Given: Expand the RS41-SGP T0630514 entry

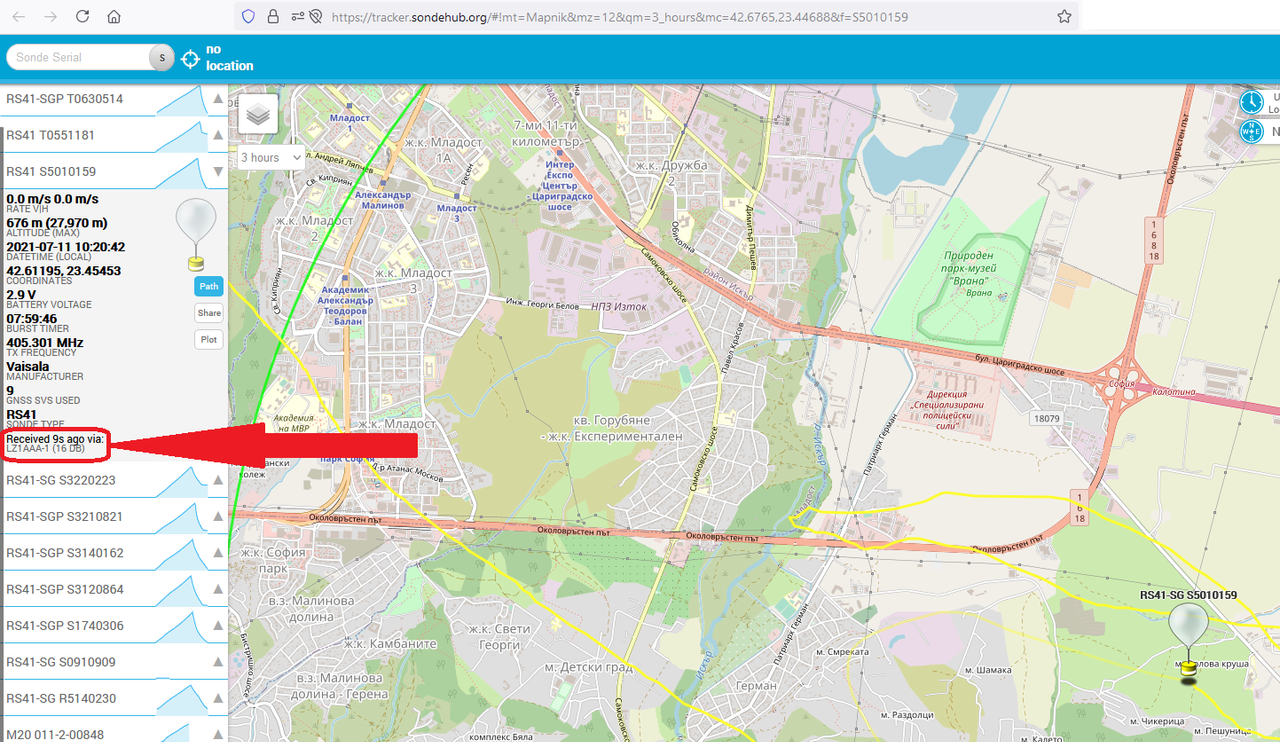Looking at the screenshot, I should point(217,99).
